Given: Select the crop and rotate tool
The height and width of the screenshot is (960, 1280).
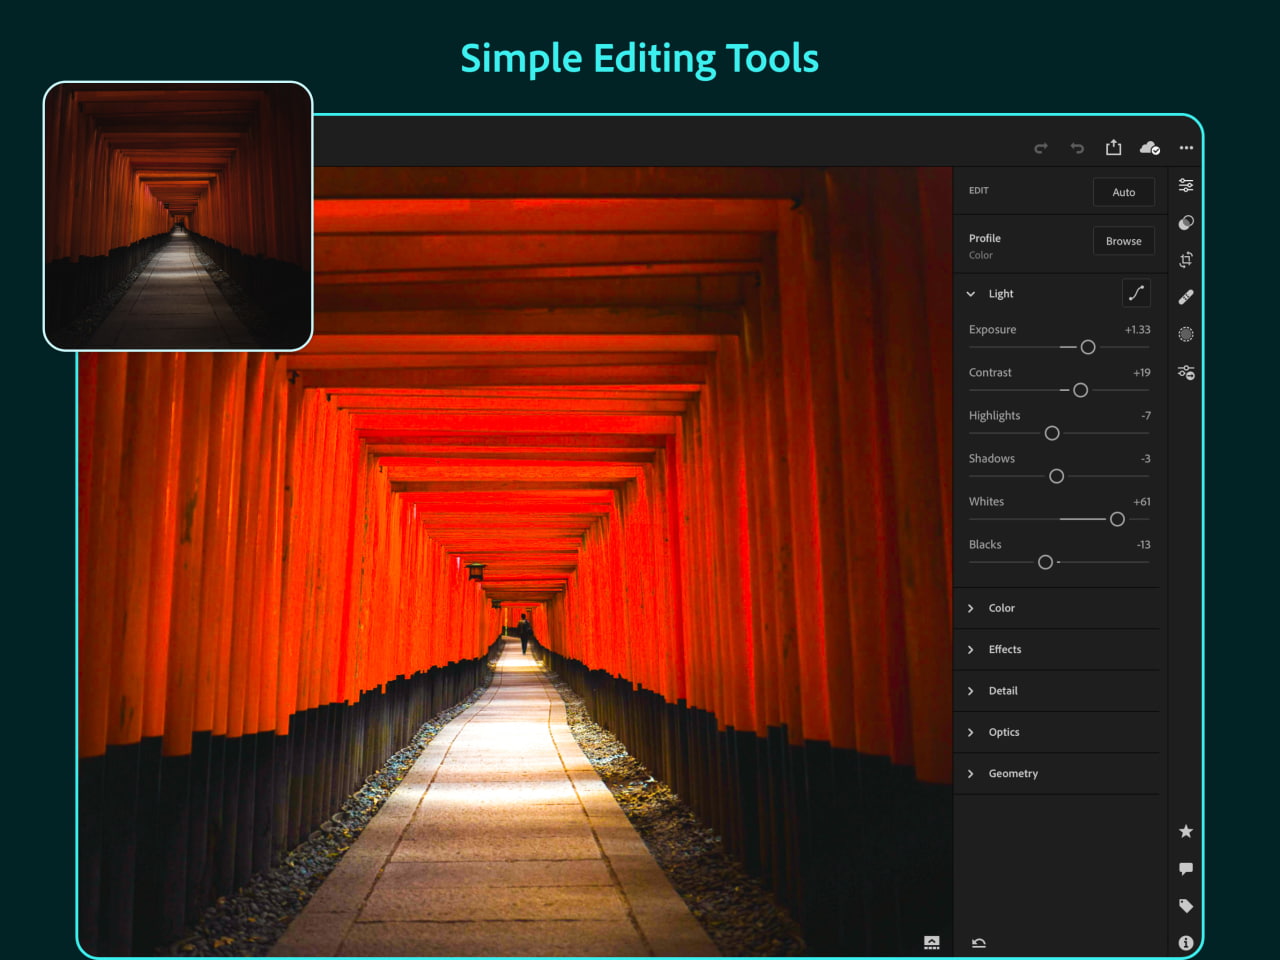Looking at the screenshot, I should click(x=1186, y=260).
